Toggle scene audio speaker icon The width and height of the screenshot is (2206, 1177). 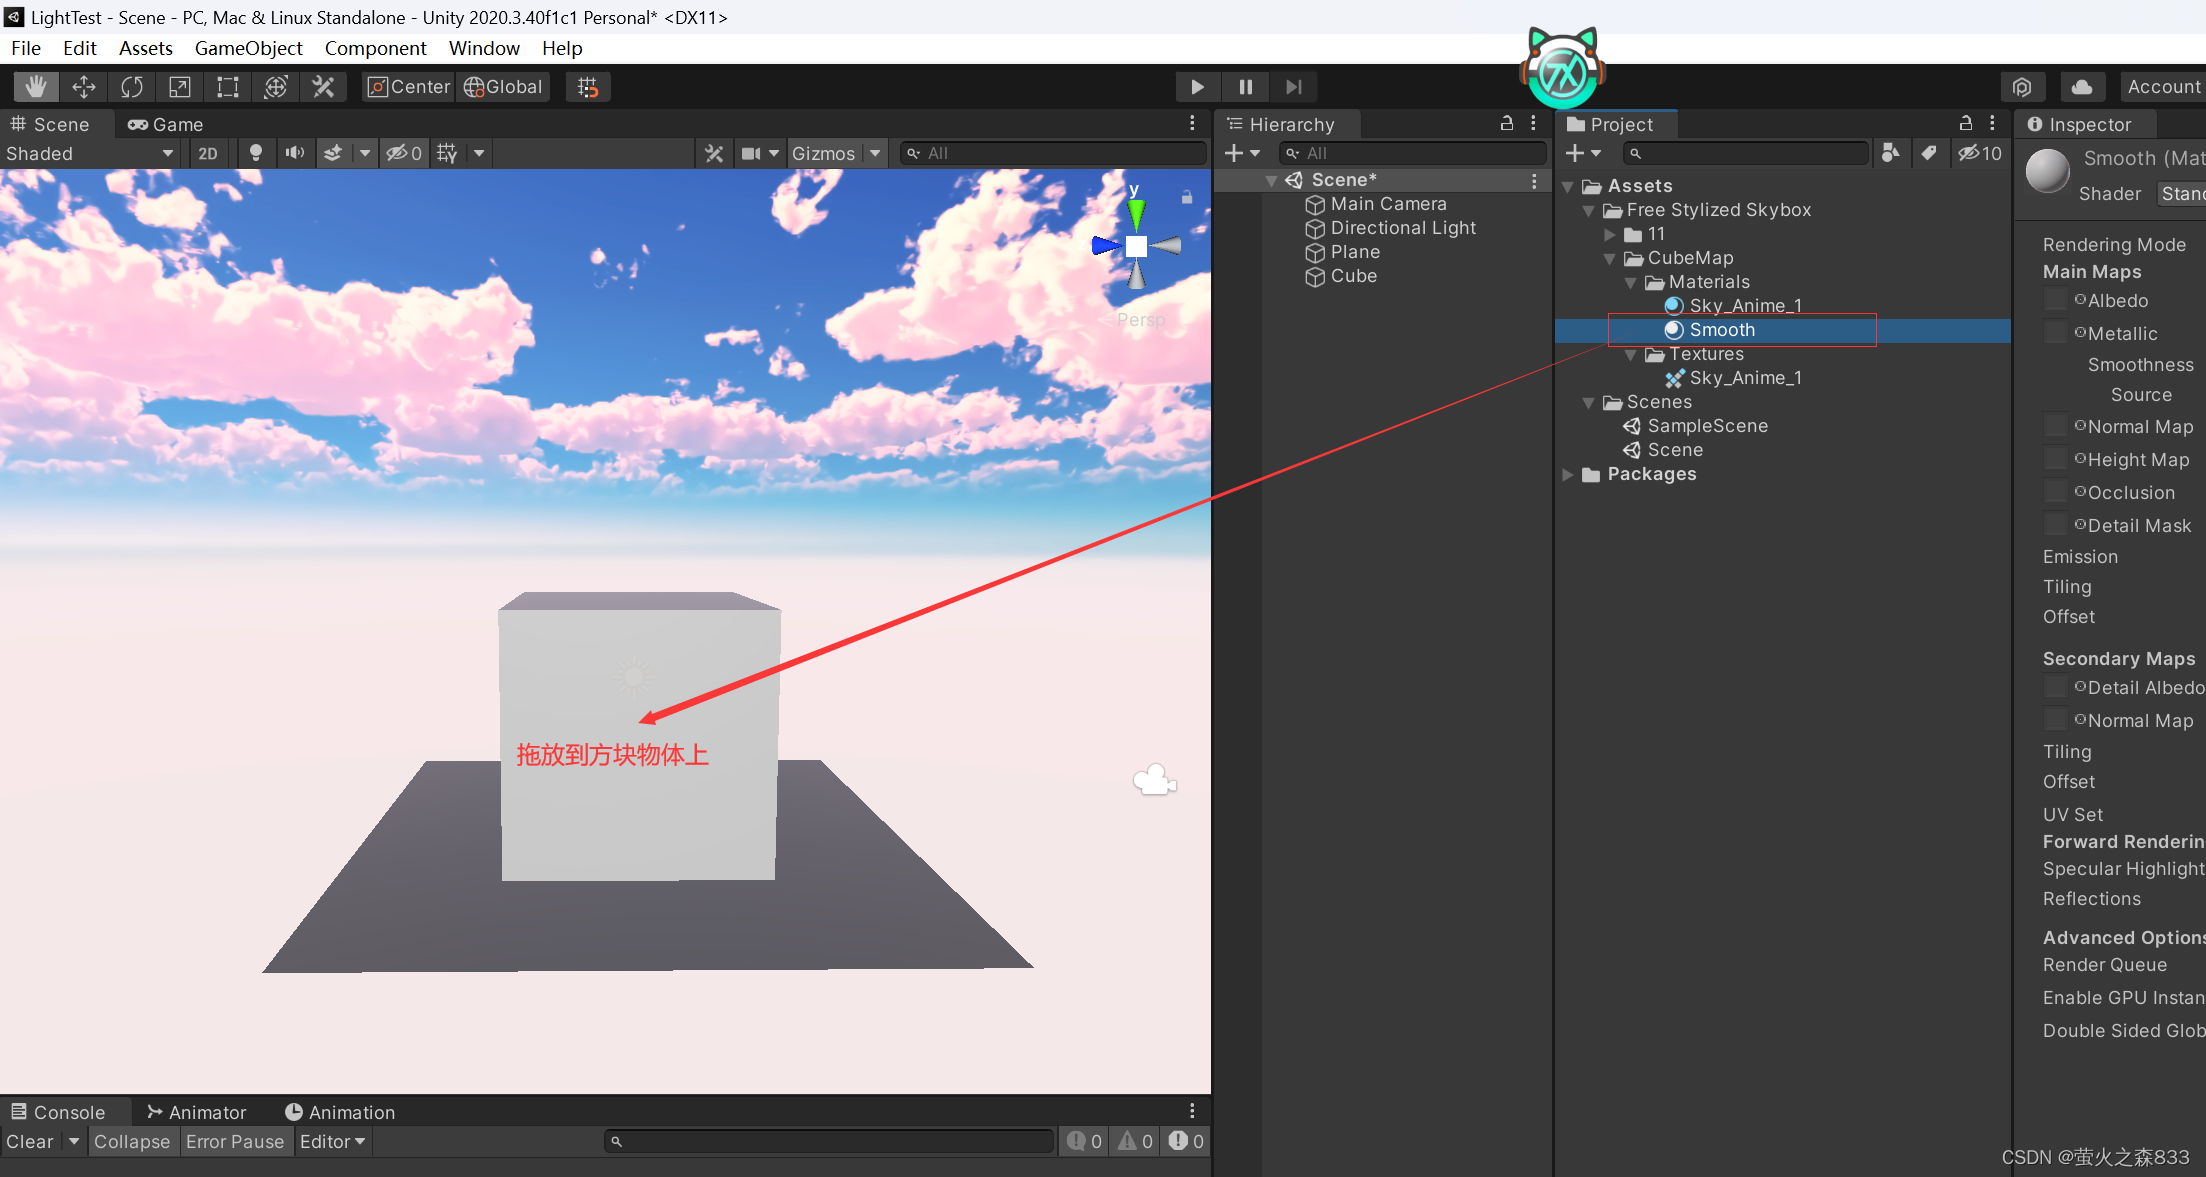click(294, 153)
